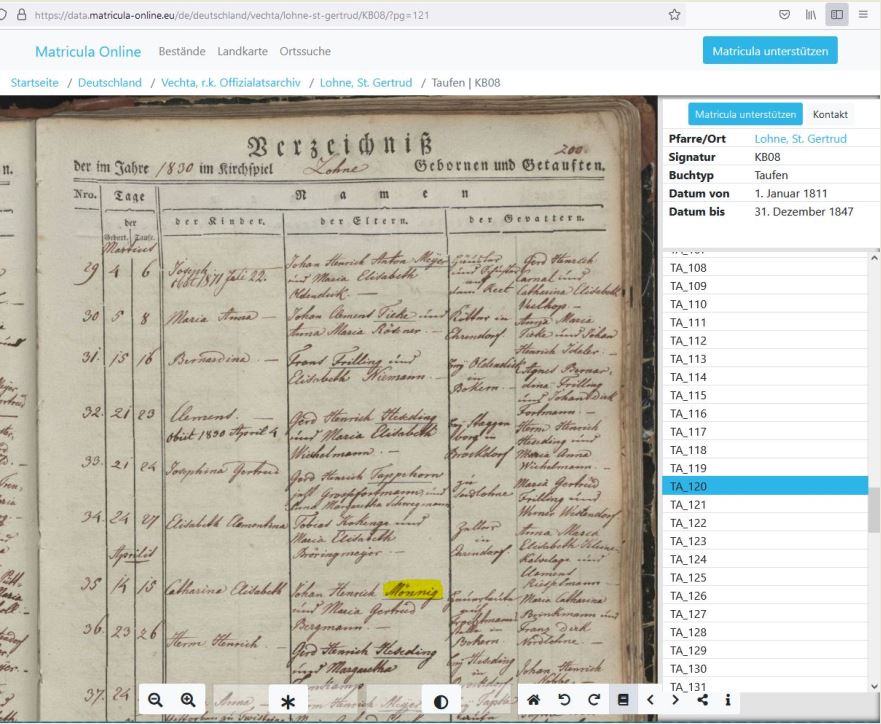This screenshot has height=724, width=881.
Task: Select page TA_124
Action: [x=765, y=559]
